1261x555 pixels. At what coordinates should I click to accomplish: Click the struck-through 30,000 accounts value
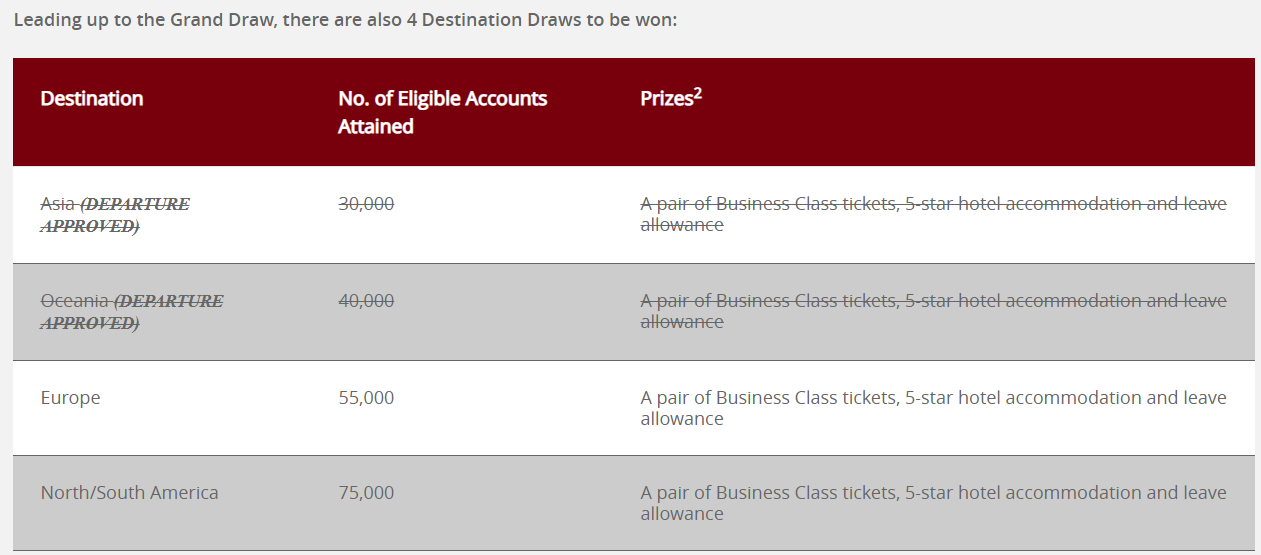coord(366,204)
